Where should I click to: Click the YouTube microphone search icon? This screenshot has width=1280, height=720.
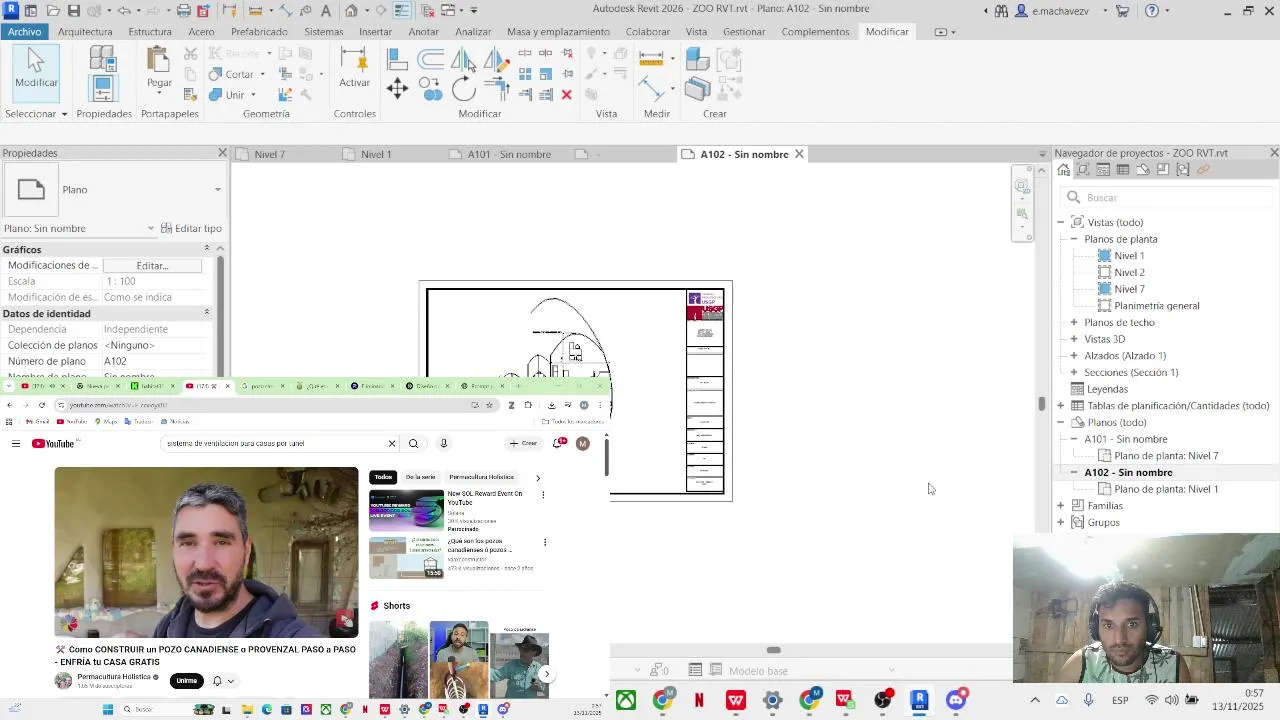443,443
